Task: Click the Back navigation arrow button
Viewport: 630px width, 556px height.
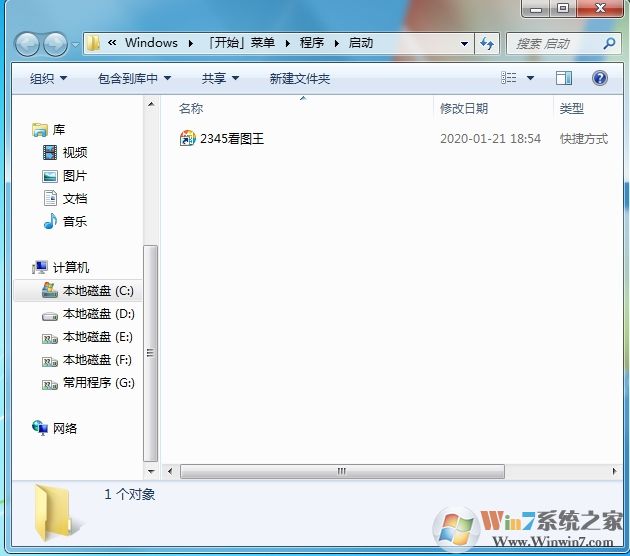Action: 27,44
